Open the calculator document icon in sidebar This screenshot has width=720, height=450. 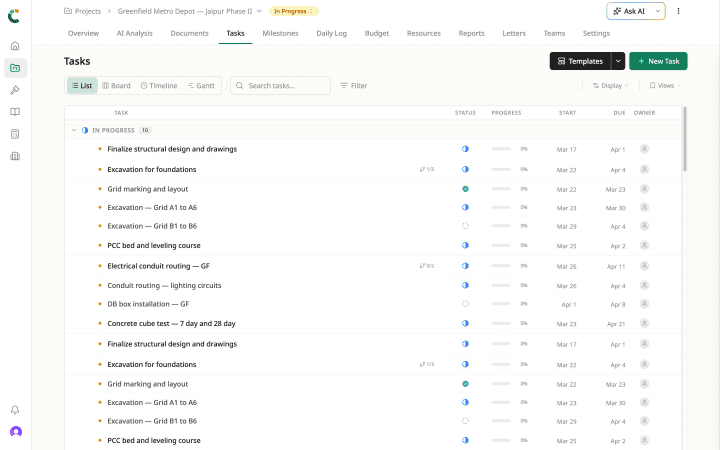tap(15, 134)
